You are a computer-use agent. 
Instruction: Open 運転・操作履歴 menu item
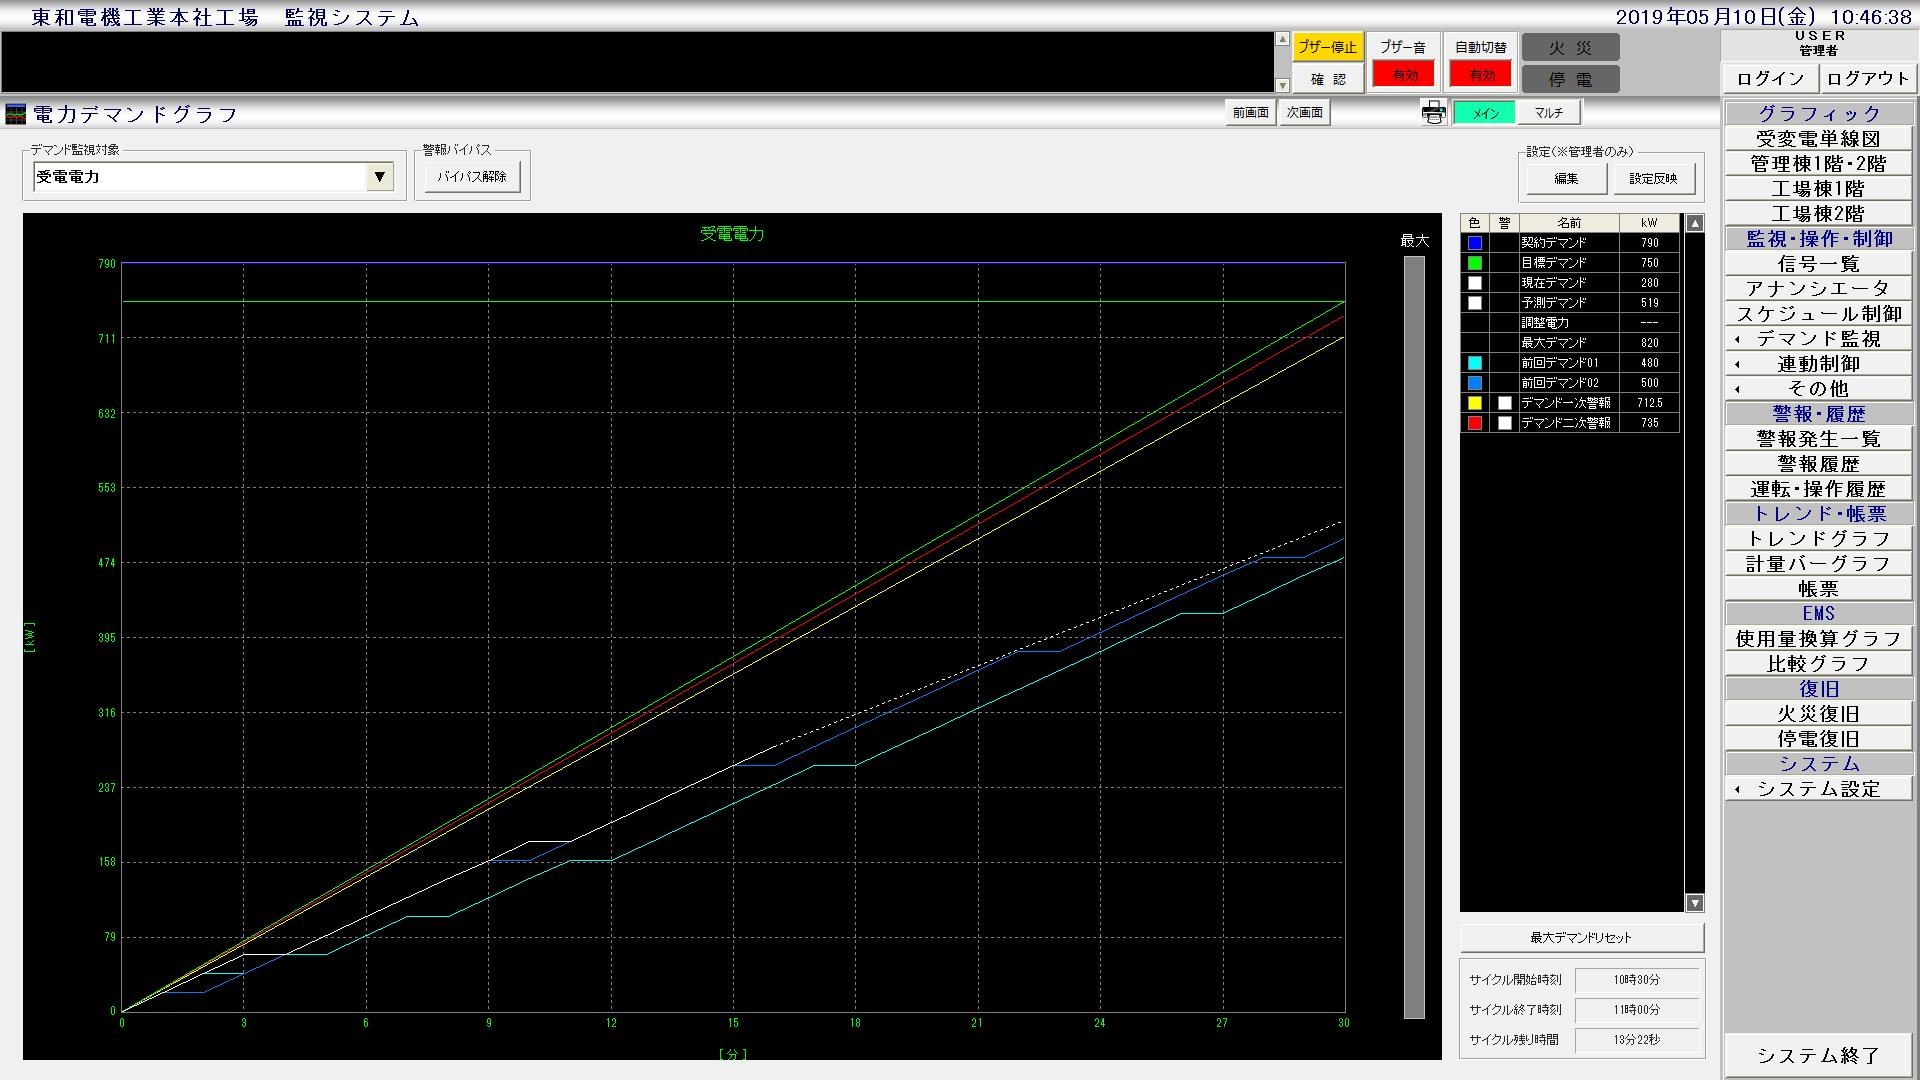(x=1818, y=489)
